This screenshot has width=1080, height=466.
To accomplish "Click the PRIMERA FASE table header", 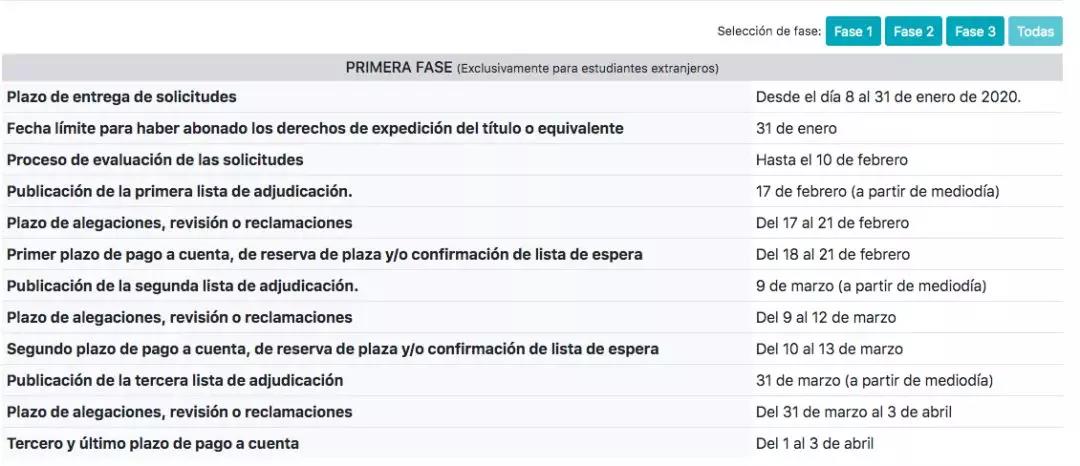I will coord(532,68).
